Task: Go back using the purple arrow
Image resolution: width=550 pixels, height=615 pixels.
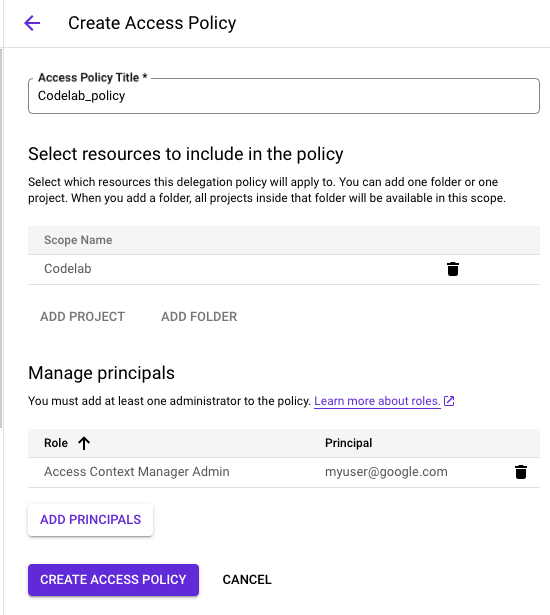Action: click(x=32, y=23)
